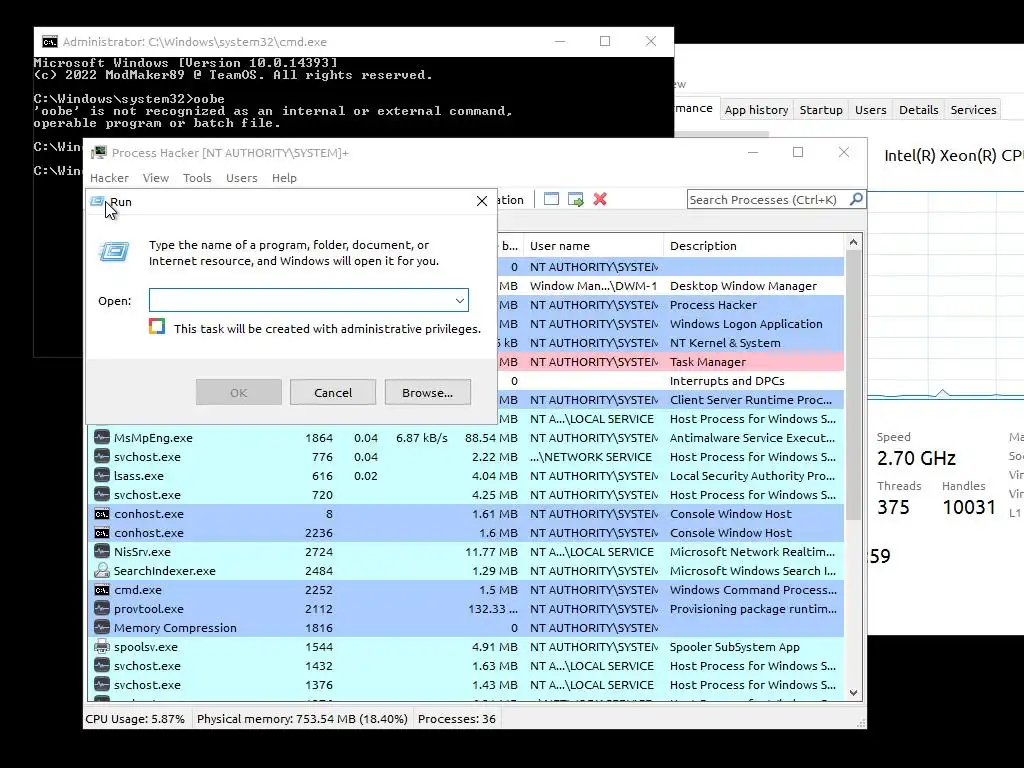Select svchost.exe row with PID 1432

coord(466,665)
